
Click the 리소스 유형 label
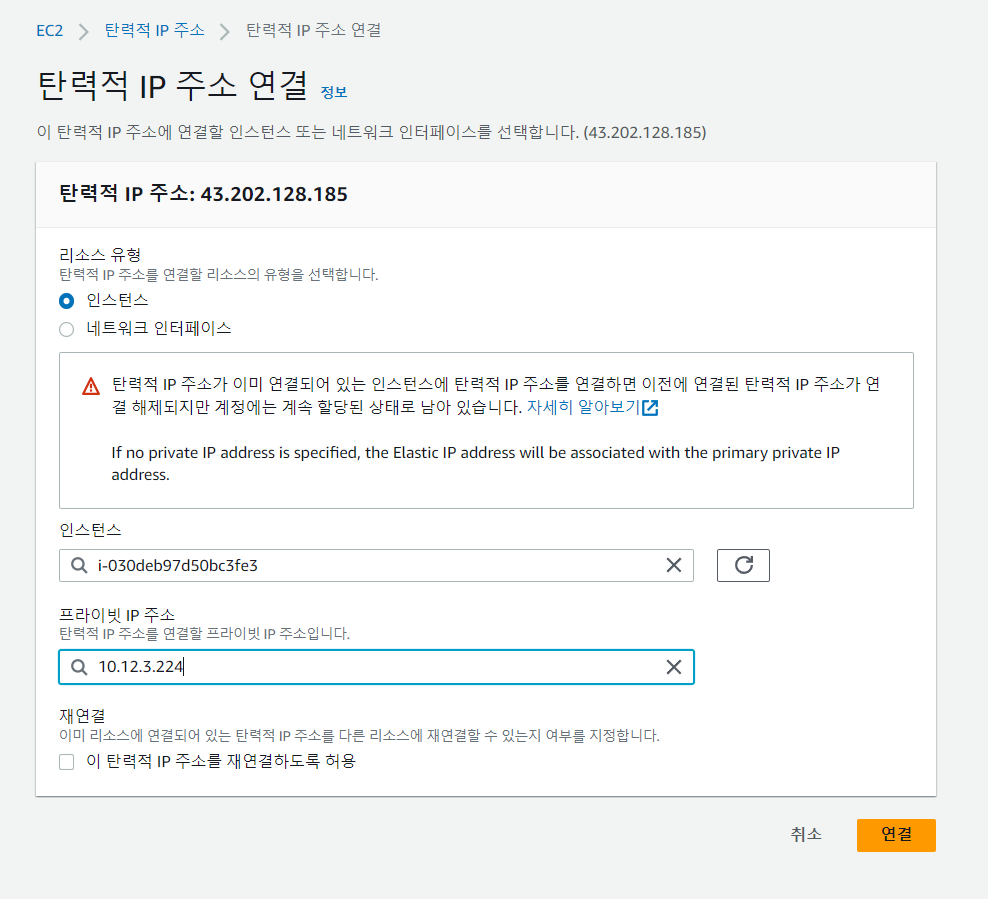point(100,255)
